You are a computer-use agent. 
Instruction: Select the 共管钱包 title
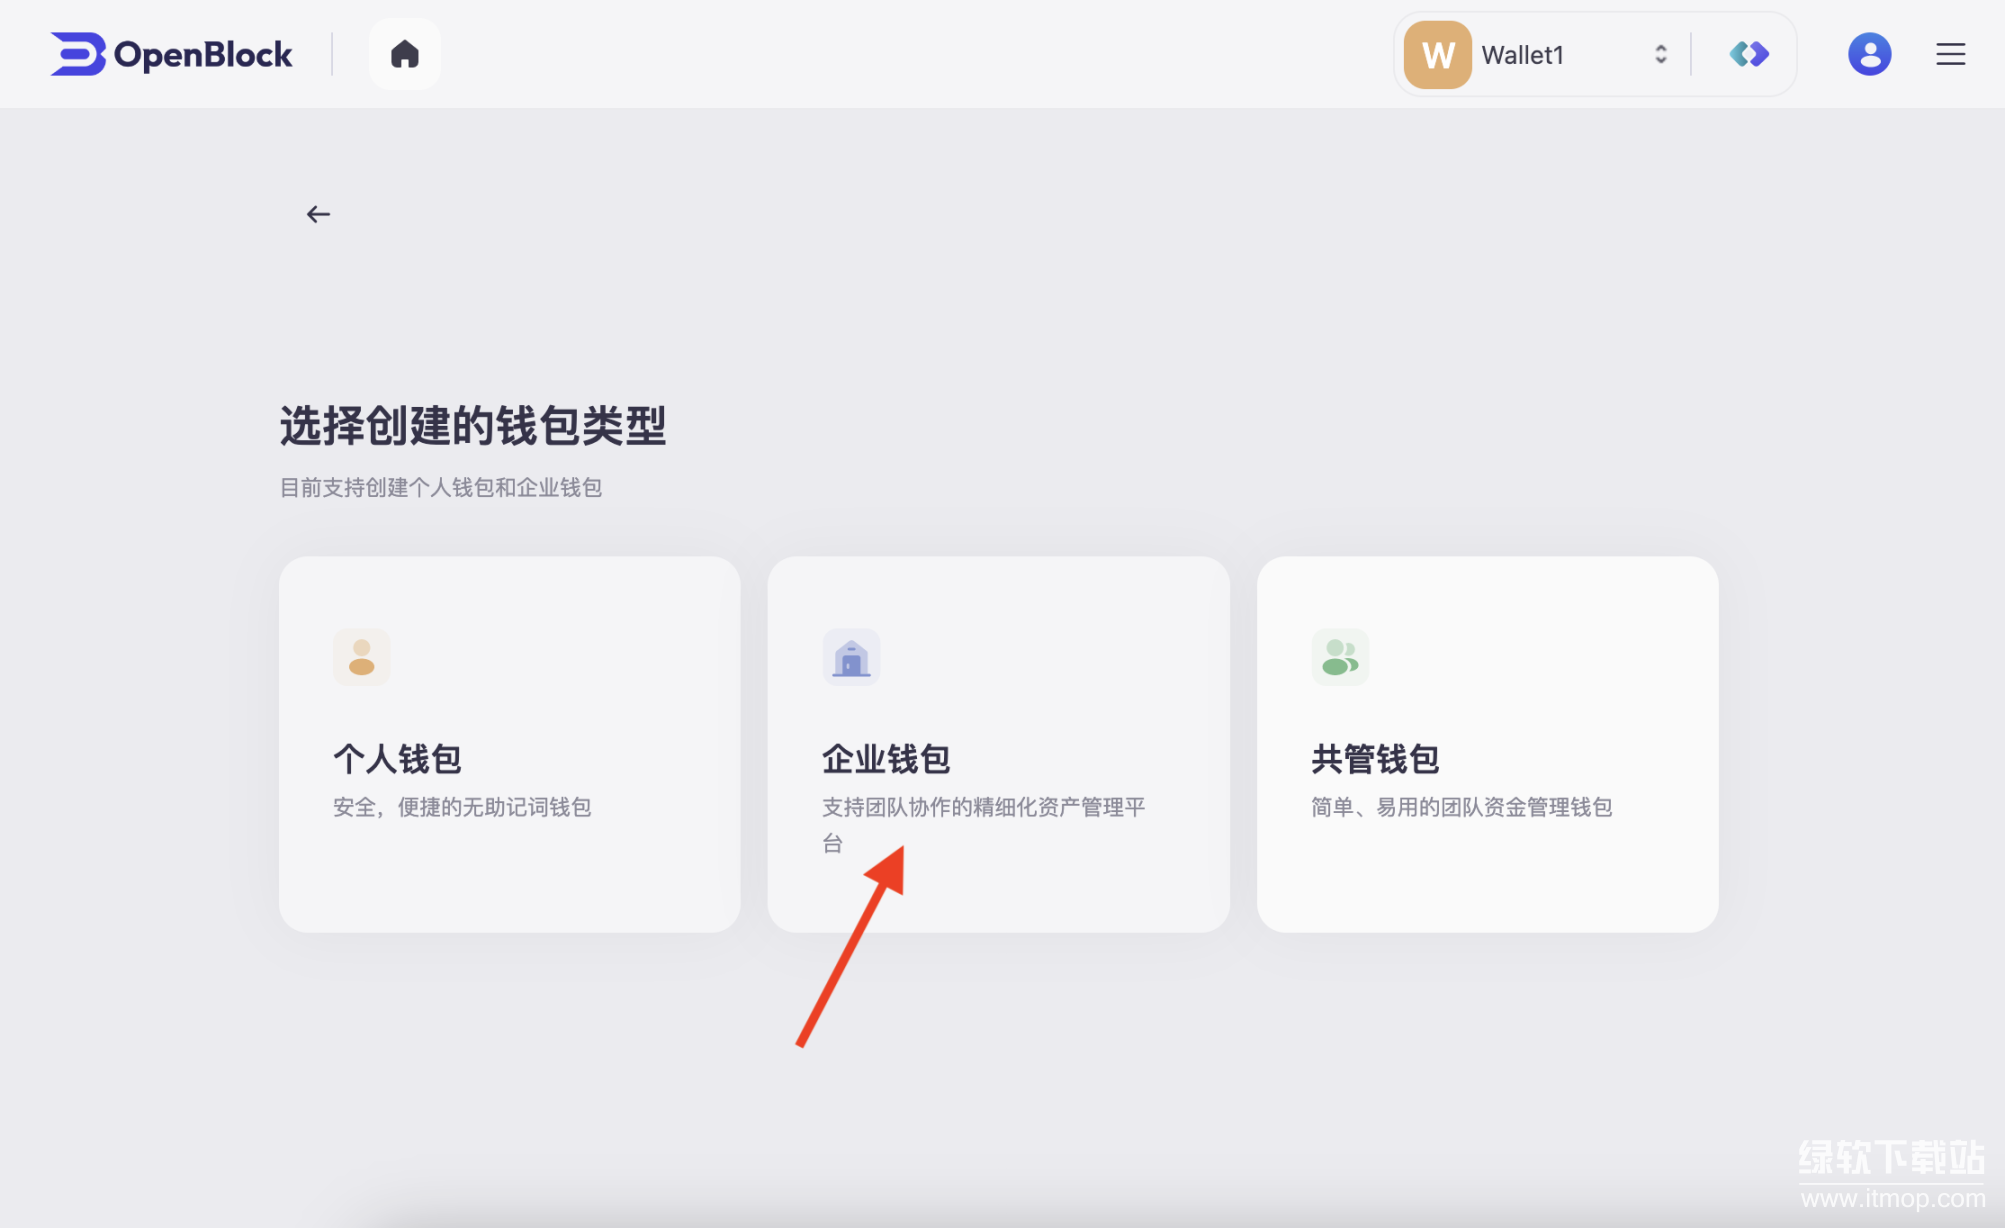pyautogui.click(x=1374, y=759)
